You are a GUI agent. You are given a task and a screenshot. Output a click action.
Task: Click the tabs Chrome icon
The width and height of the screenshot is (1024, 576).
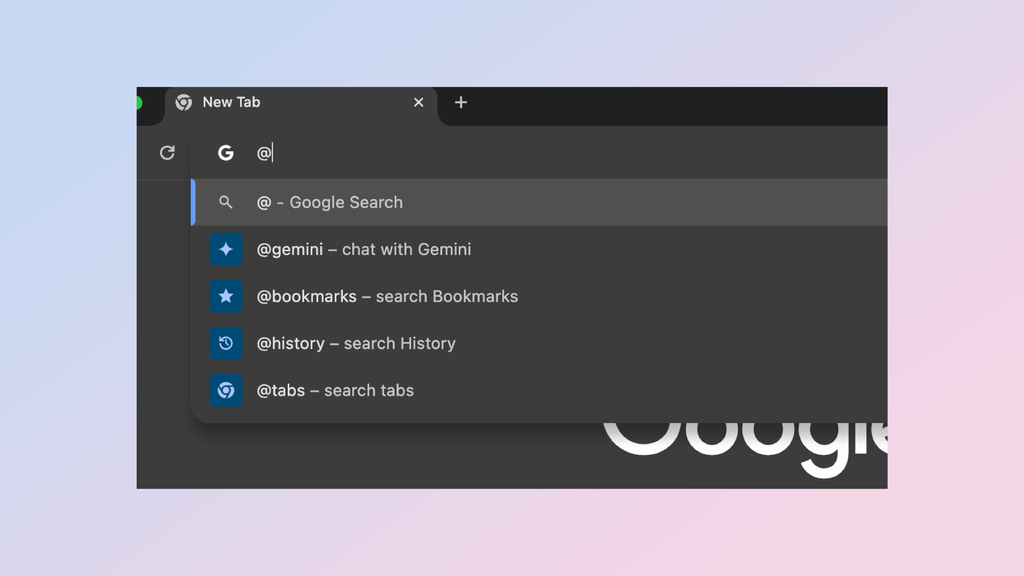tap(226, 391)
